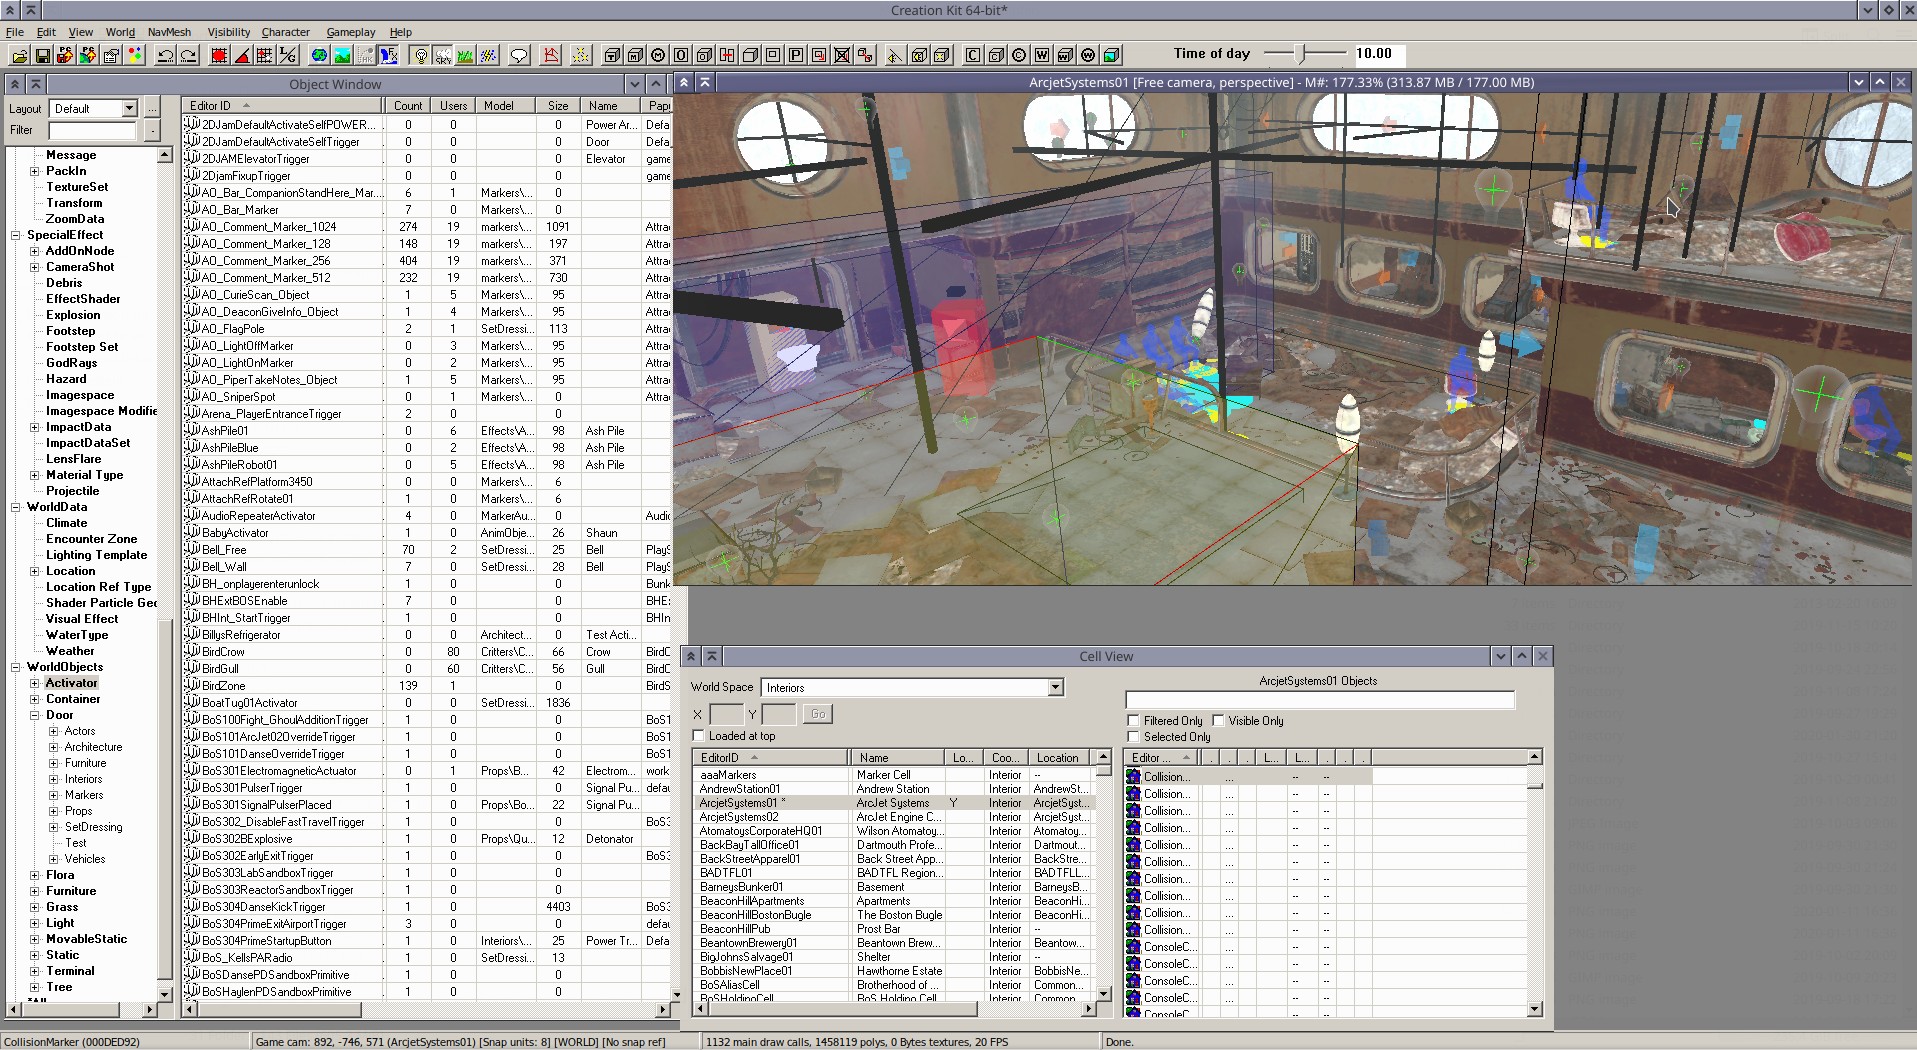Toggle the red Snap to Angle icon

242,55
